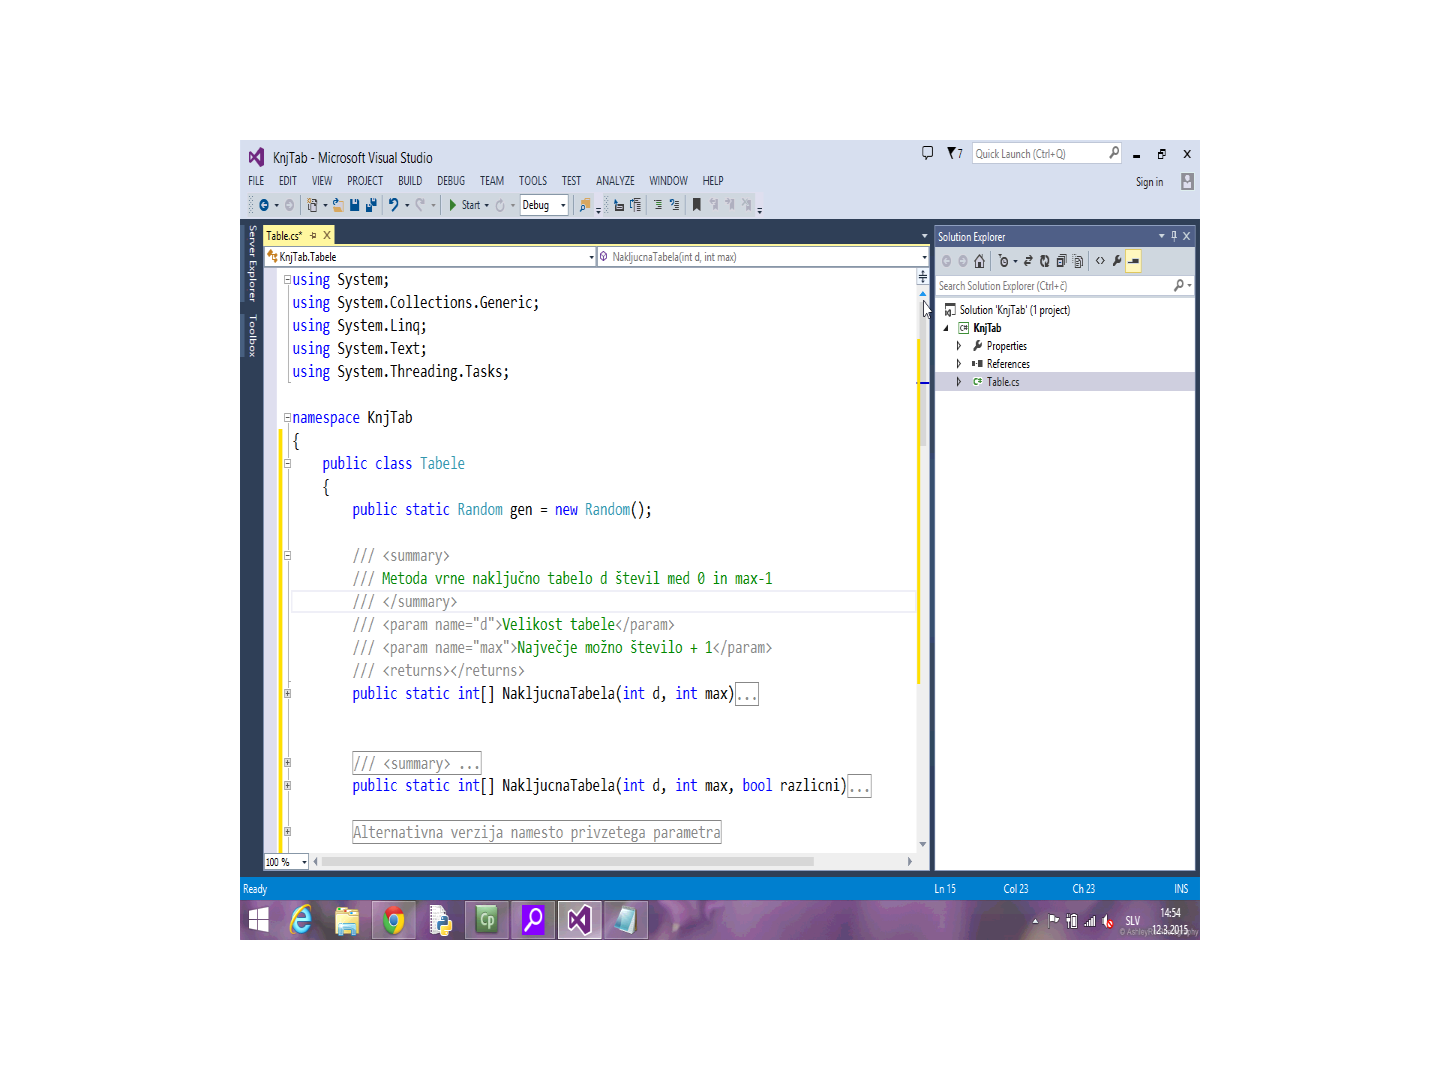Toggle Show All Files in Solution Explorer
The image size is (1440, 1080).
(1078, 261)
